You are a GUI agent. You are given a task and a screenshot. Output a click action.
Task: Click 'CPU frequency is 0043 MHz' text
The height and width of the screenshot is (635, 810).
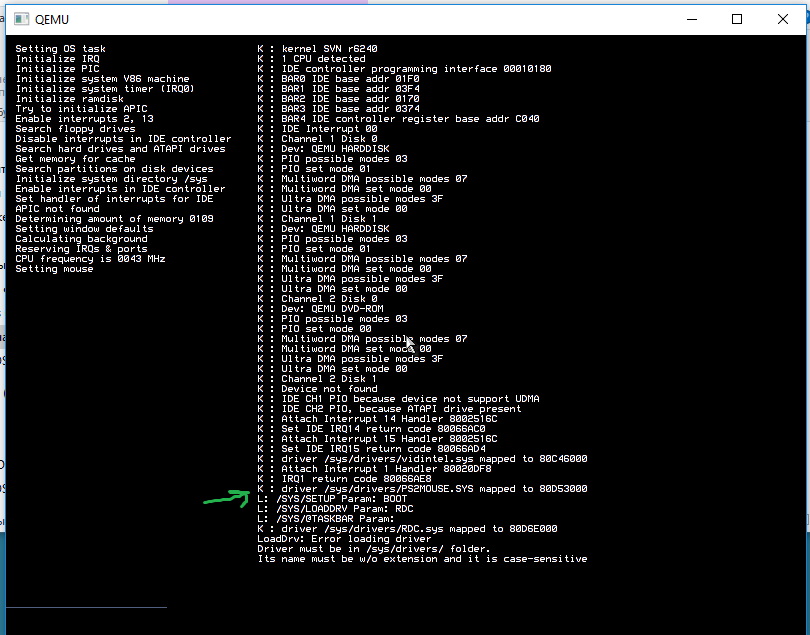click(90, 259)
